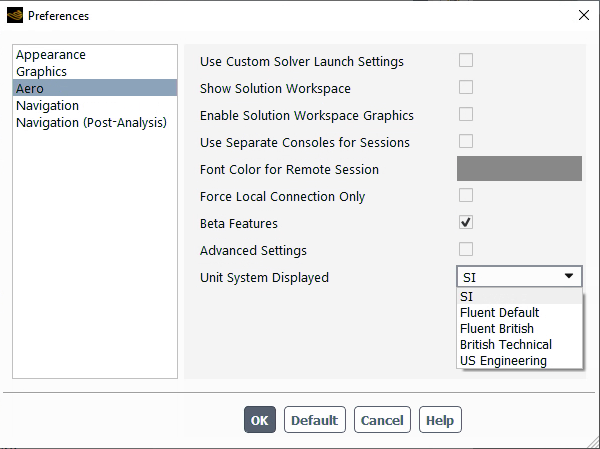Click the Default button

pyautogui.click(x=314, y=420)
